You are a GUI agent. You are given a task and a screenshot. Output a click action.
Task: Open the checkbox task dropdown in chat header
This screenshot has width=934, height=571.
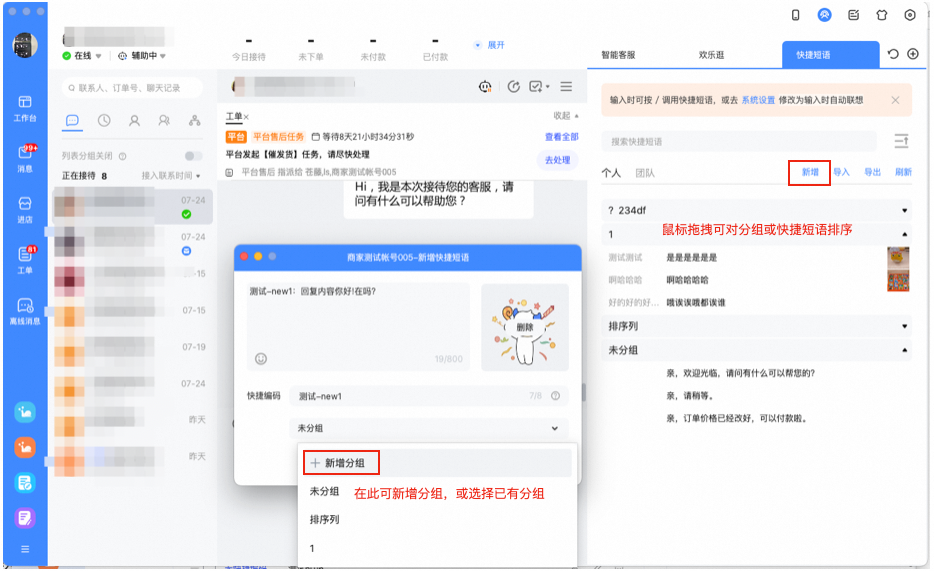click(539, 87)
